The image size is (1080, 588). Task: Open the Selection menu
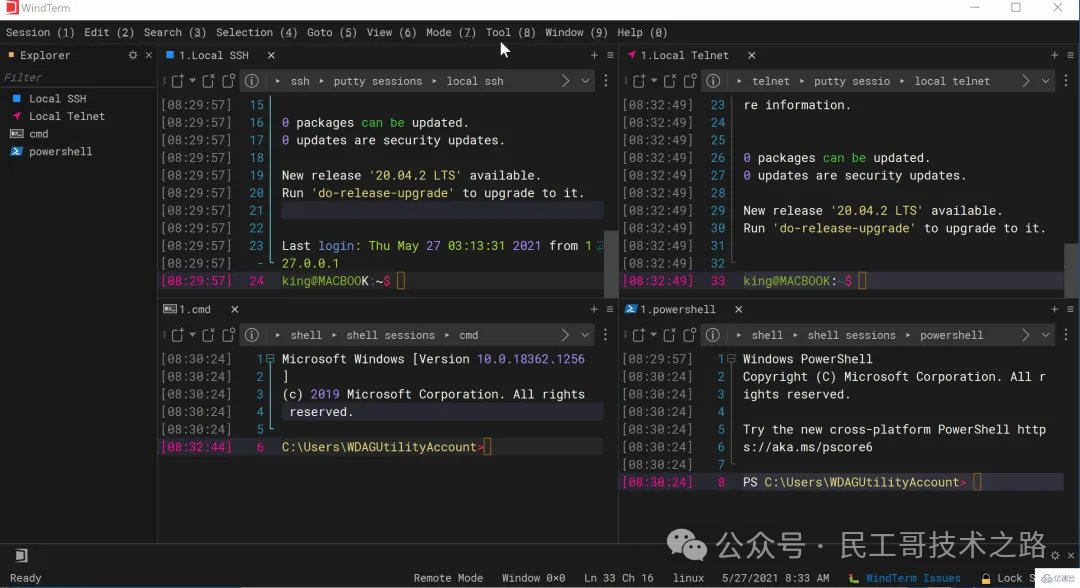coord(256,32)
